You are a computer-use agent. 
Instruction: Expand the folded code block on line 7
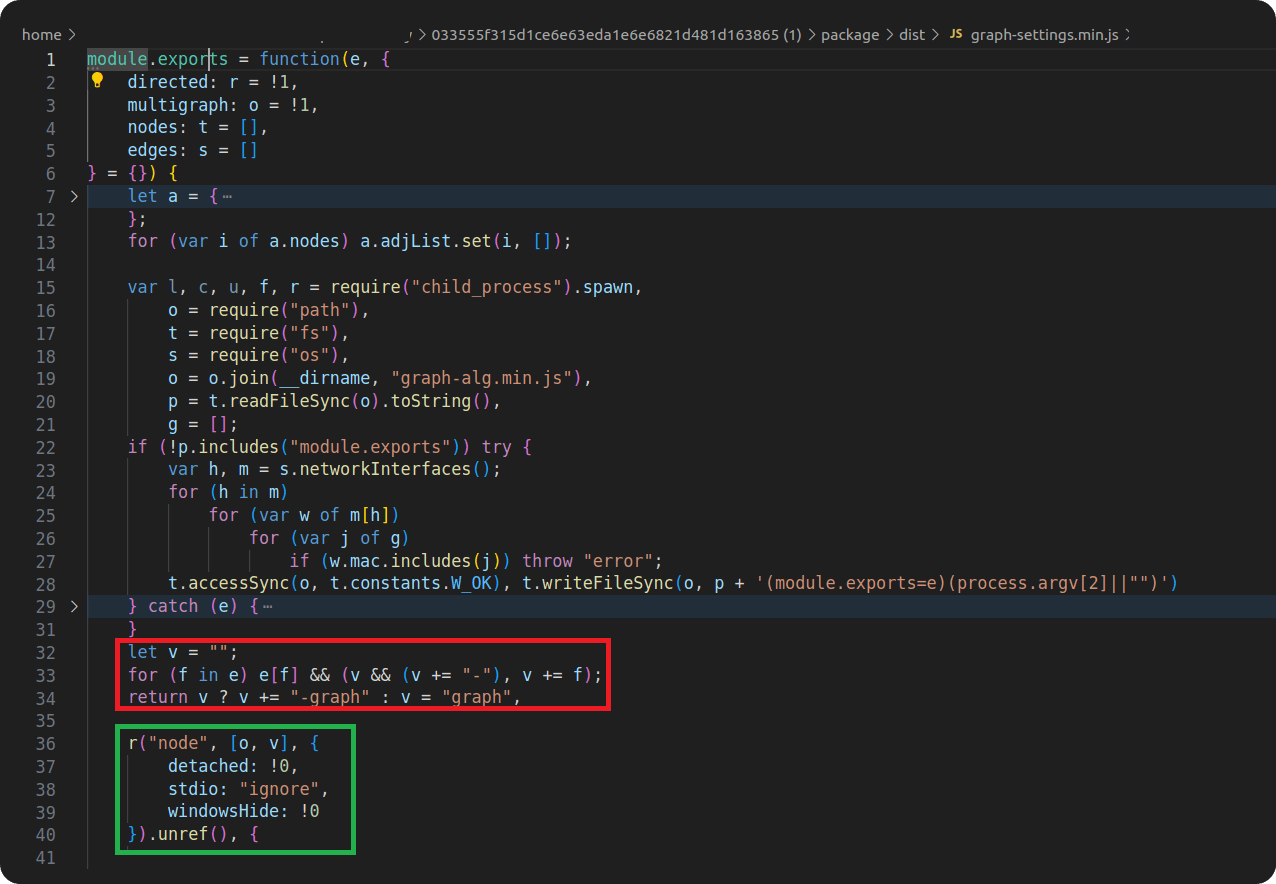point(74,196)
